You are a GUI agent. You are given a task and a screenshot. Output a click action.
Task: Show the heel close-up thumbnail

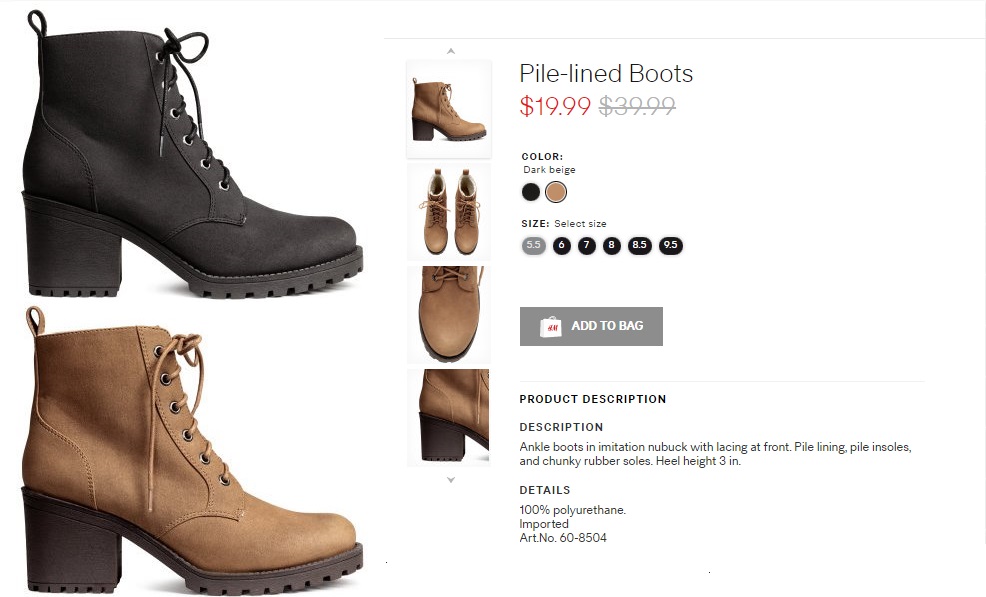[x=449, y=416]
